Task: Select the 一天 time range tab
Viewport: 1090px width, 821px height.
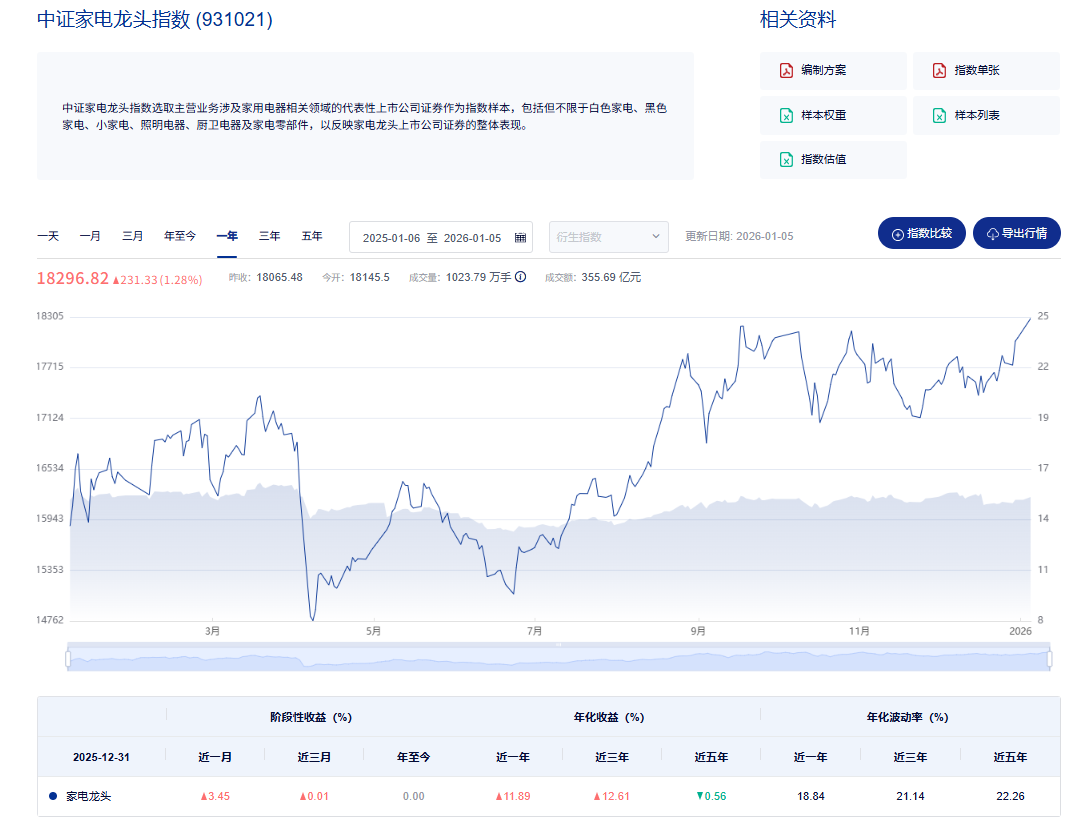Action: tap(48, 236)
